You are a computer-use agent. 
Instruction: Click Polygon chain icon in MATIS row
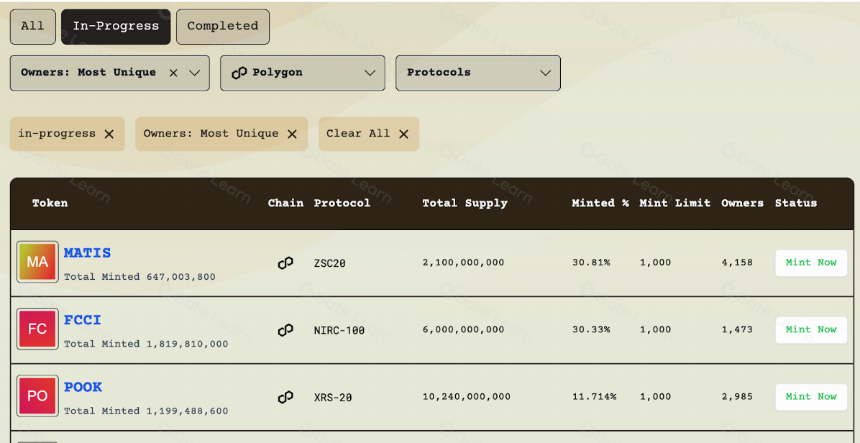[x=285, y=263]
